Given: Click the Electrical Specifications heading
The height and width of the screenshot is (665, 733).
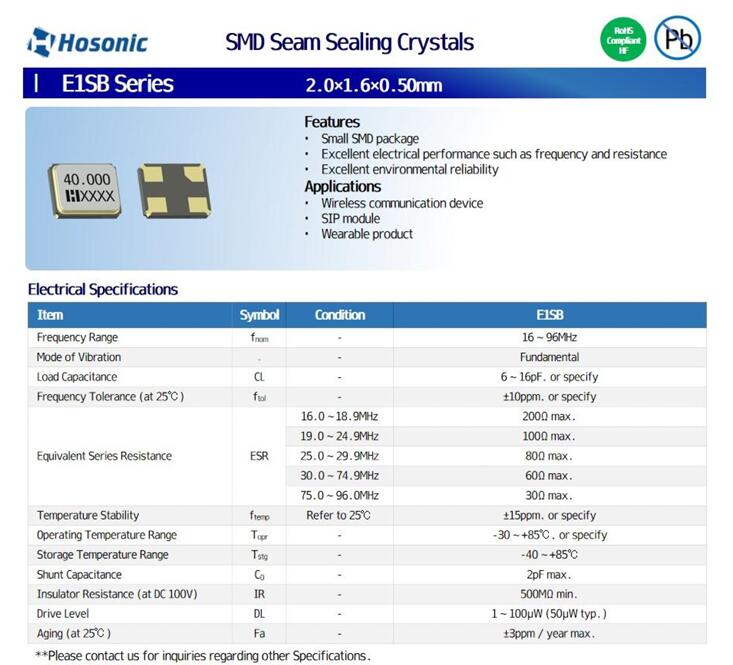Looking at the screenshot, I should (103, 289).
